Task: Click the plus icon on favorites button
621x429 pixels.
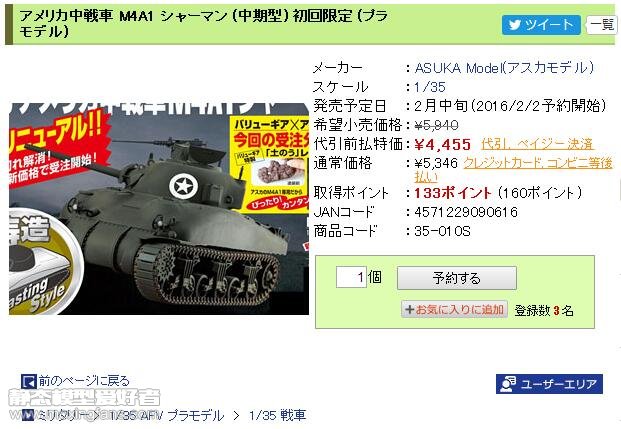Action: coord(410,309)
